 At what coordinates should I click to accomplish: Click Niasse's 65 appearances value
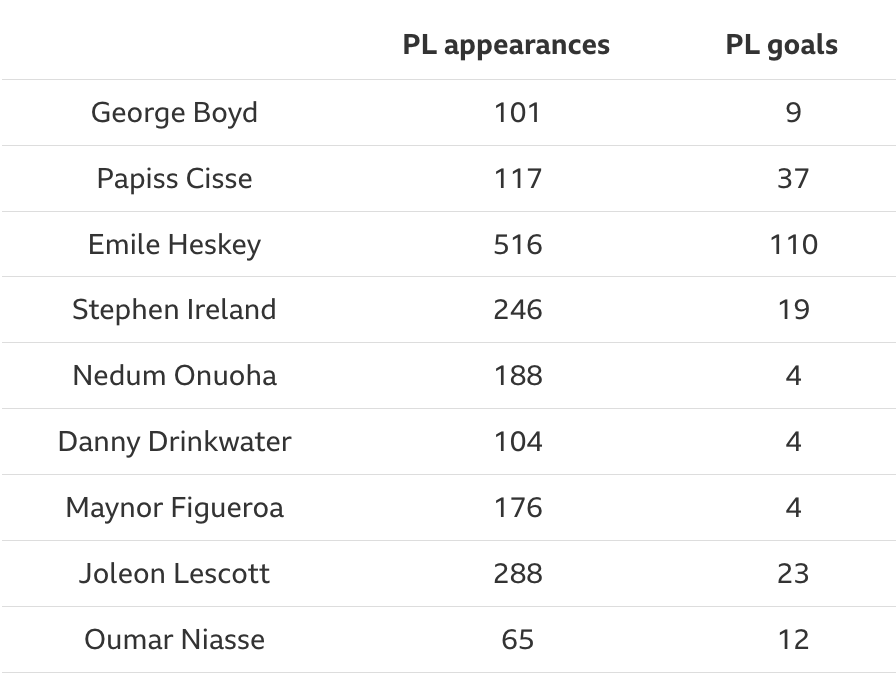click(518, 640)
